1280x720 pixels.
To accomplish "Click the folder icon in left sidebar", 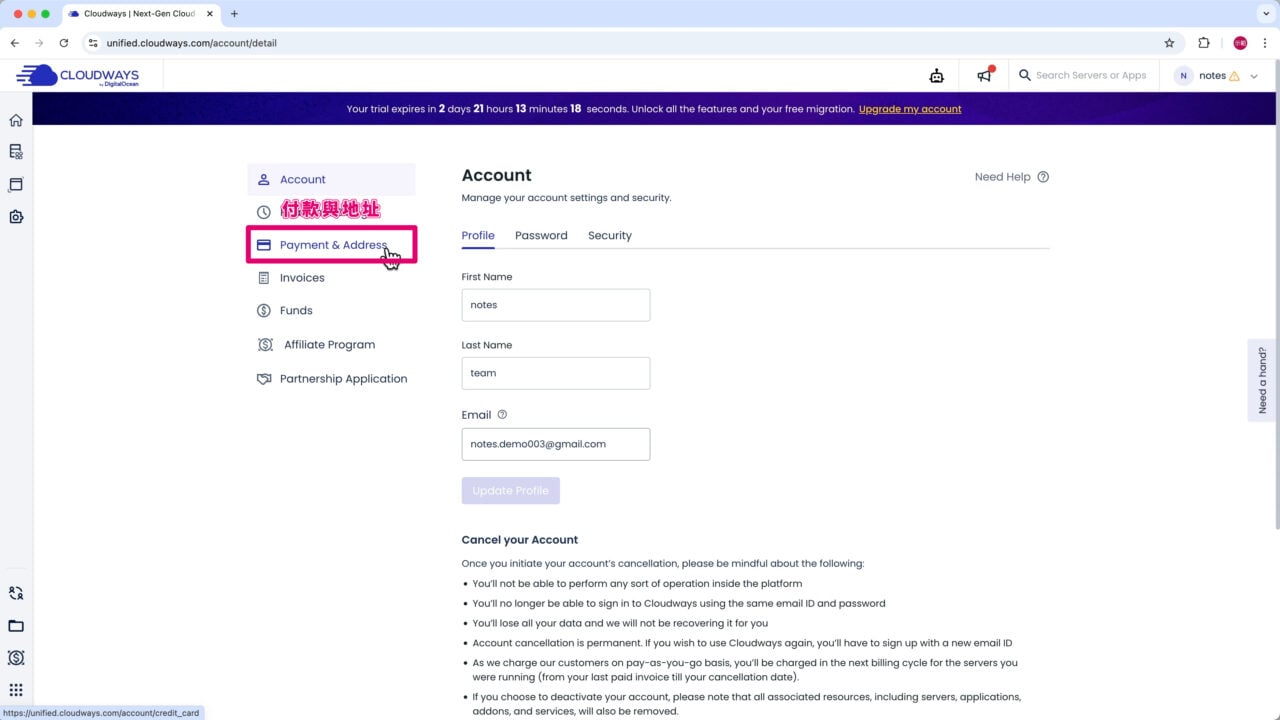I will 16,626.
